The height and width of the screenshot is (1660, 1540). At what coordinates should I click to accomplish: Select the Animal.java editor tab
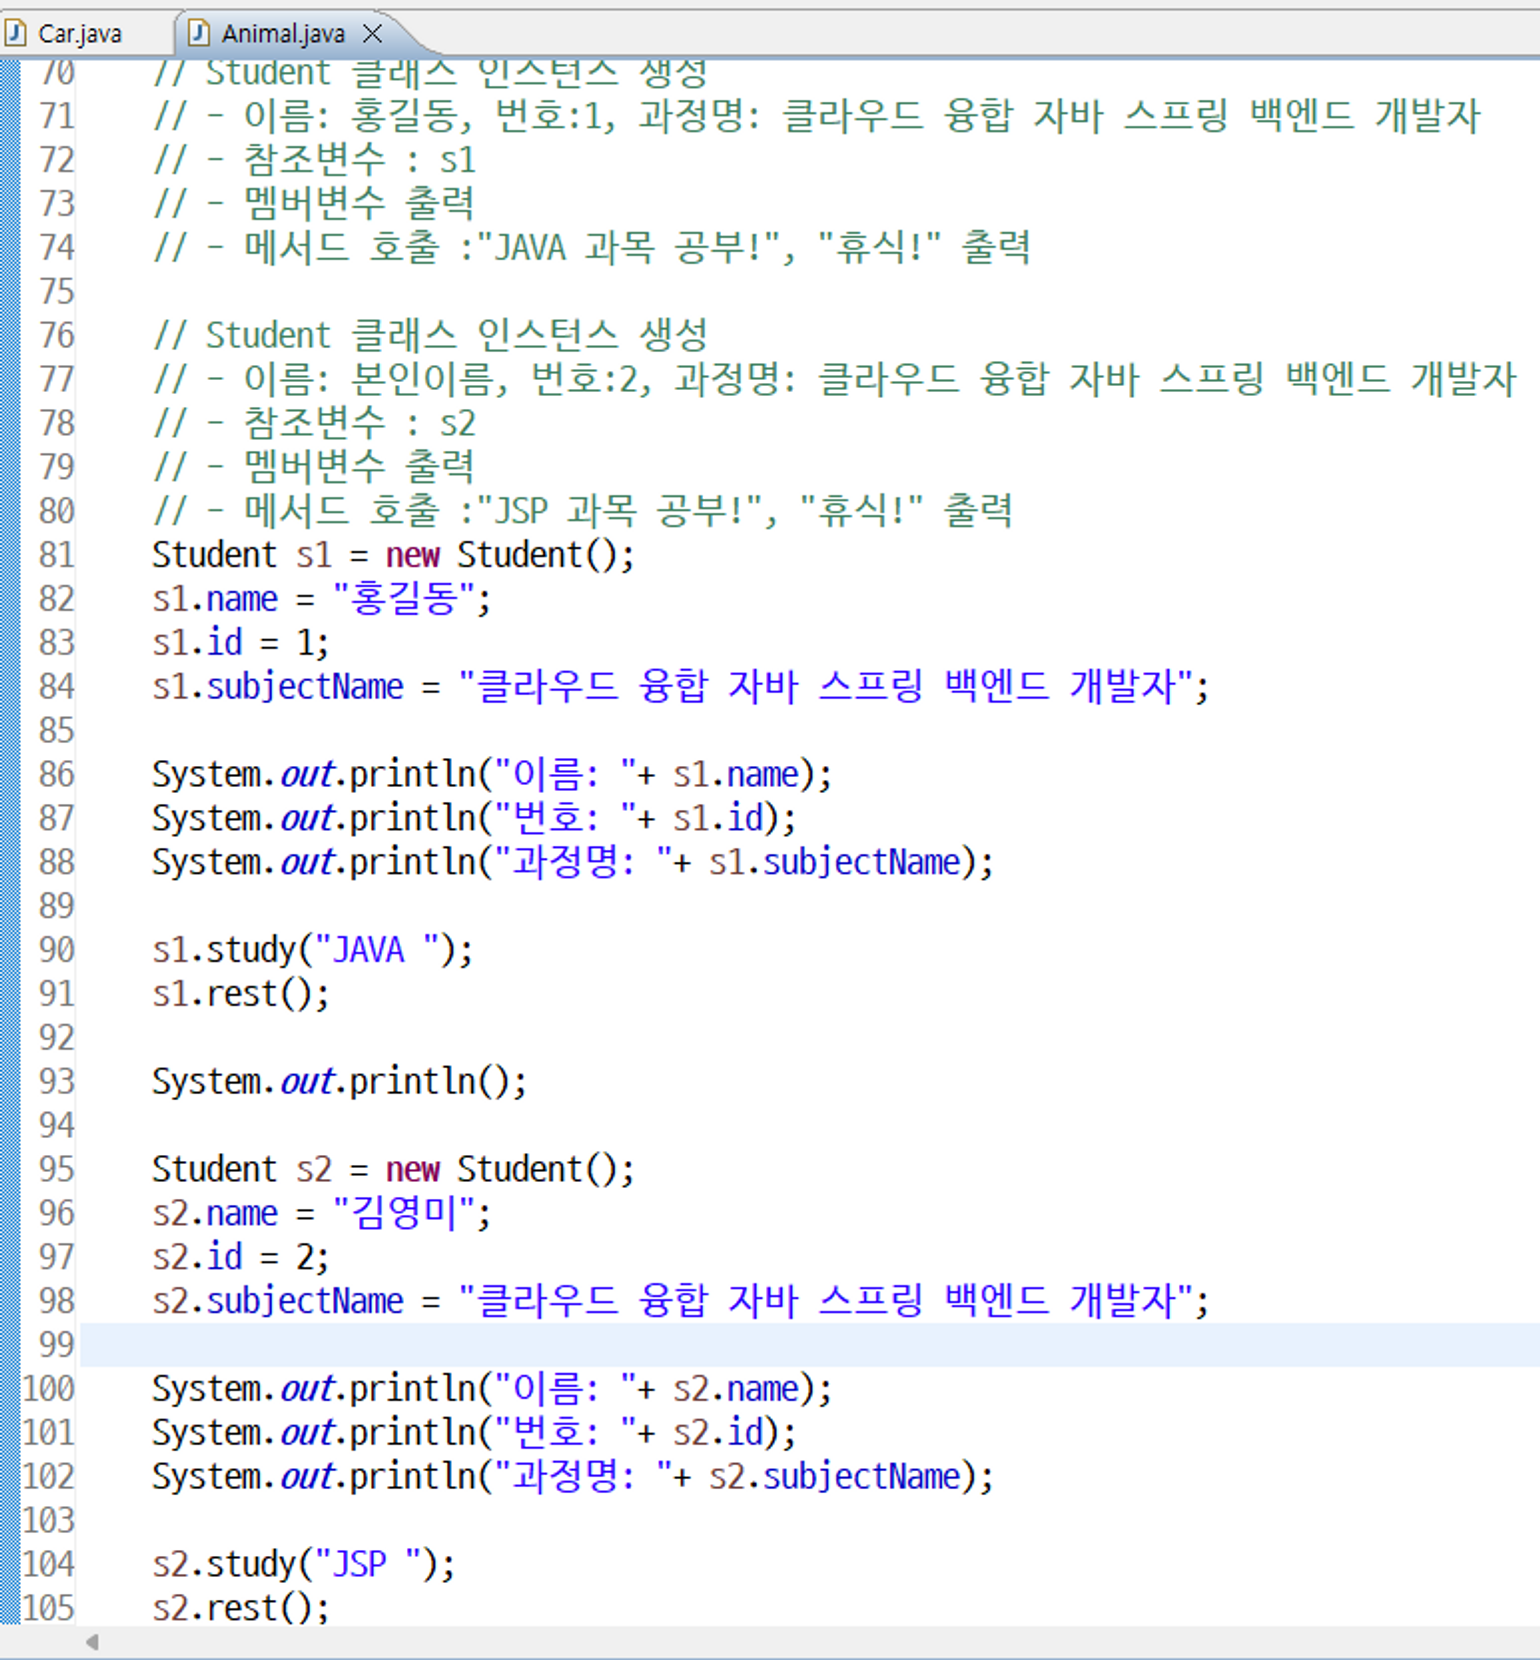click(282, 33)
